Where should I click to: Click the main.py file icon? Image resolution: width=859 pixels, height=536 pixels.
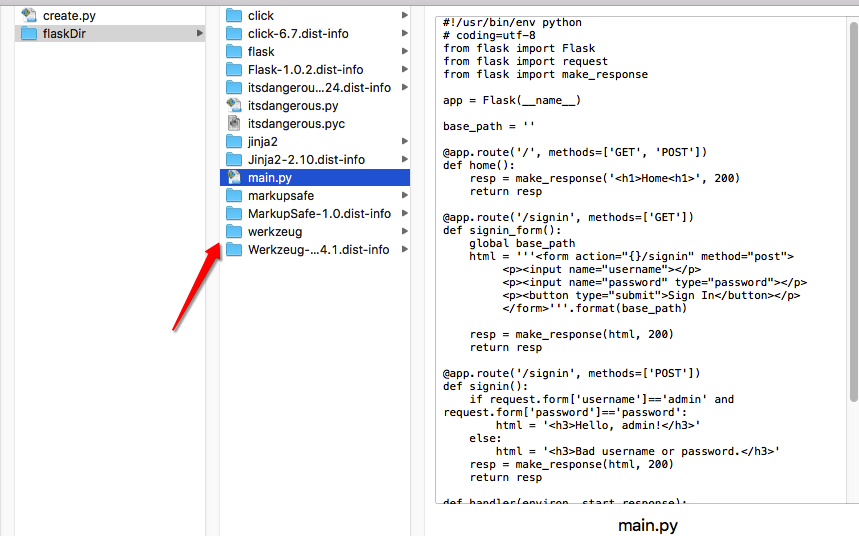(234, 178)
